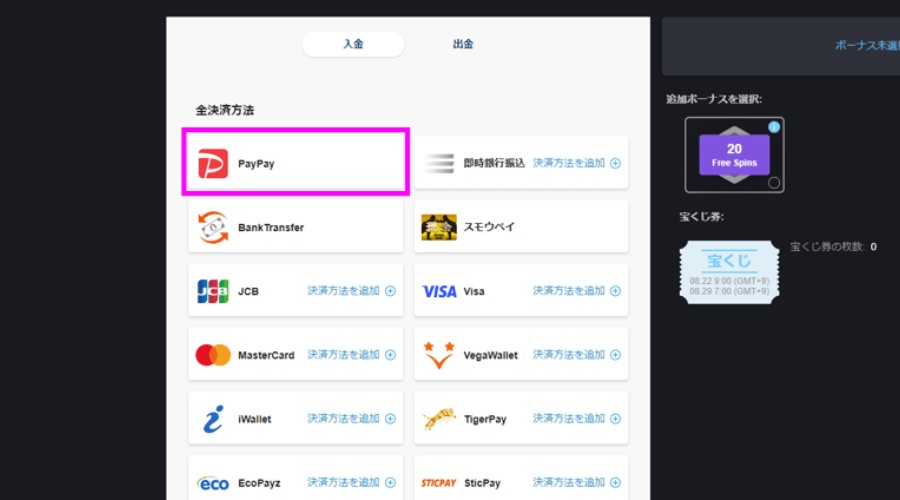Image resolution: width=900 pixels, height=500 pixels.
Task: Click the plus icon in SticPay row
Action: [x=615, y=482]
